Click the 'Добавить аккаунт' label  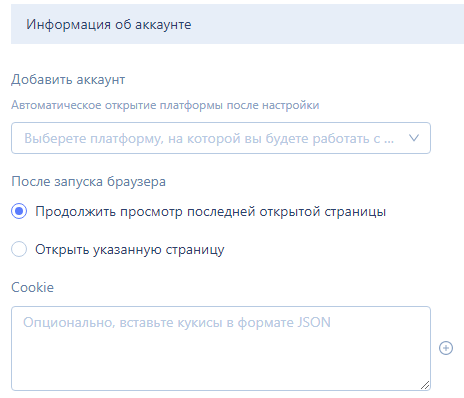tap(68, 80)
